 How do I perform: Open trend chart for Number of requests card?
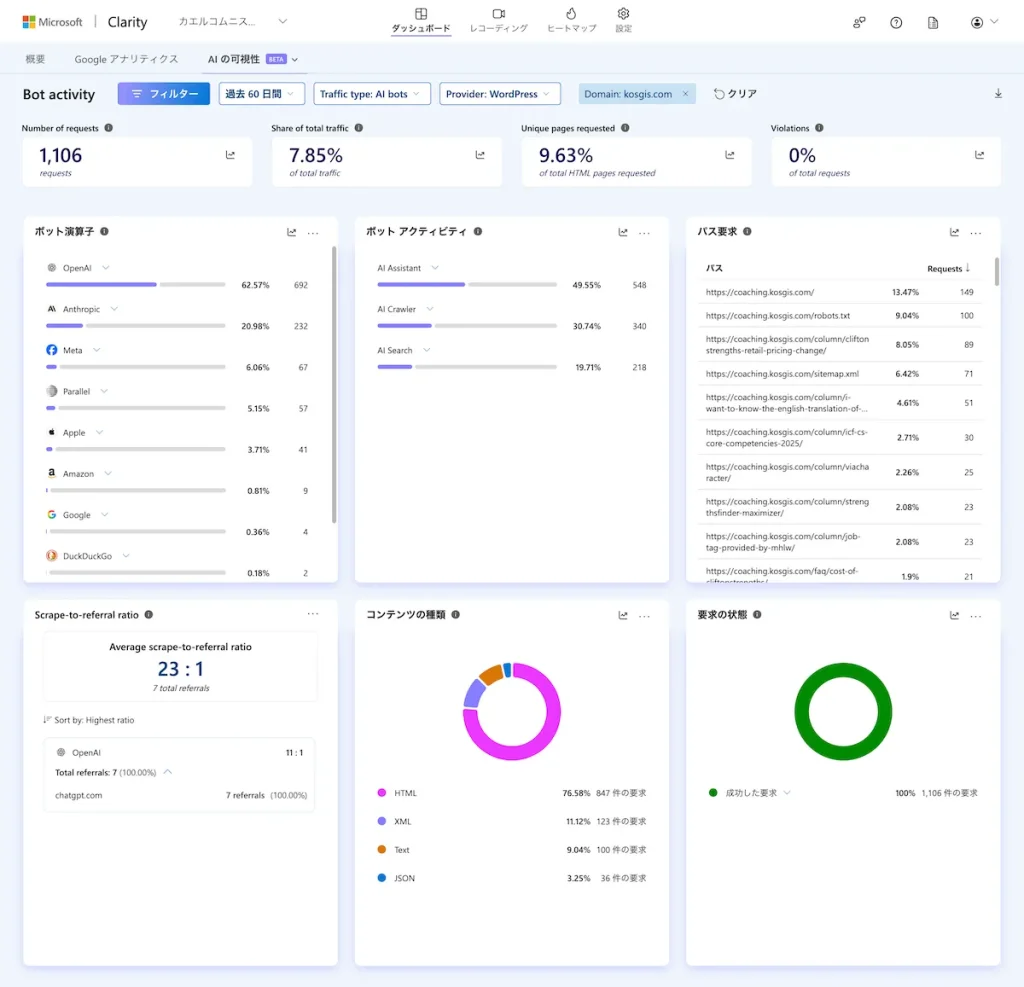pyautogui.click(x=230, y=155)
